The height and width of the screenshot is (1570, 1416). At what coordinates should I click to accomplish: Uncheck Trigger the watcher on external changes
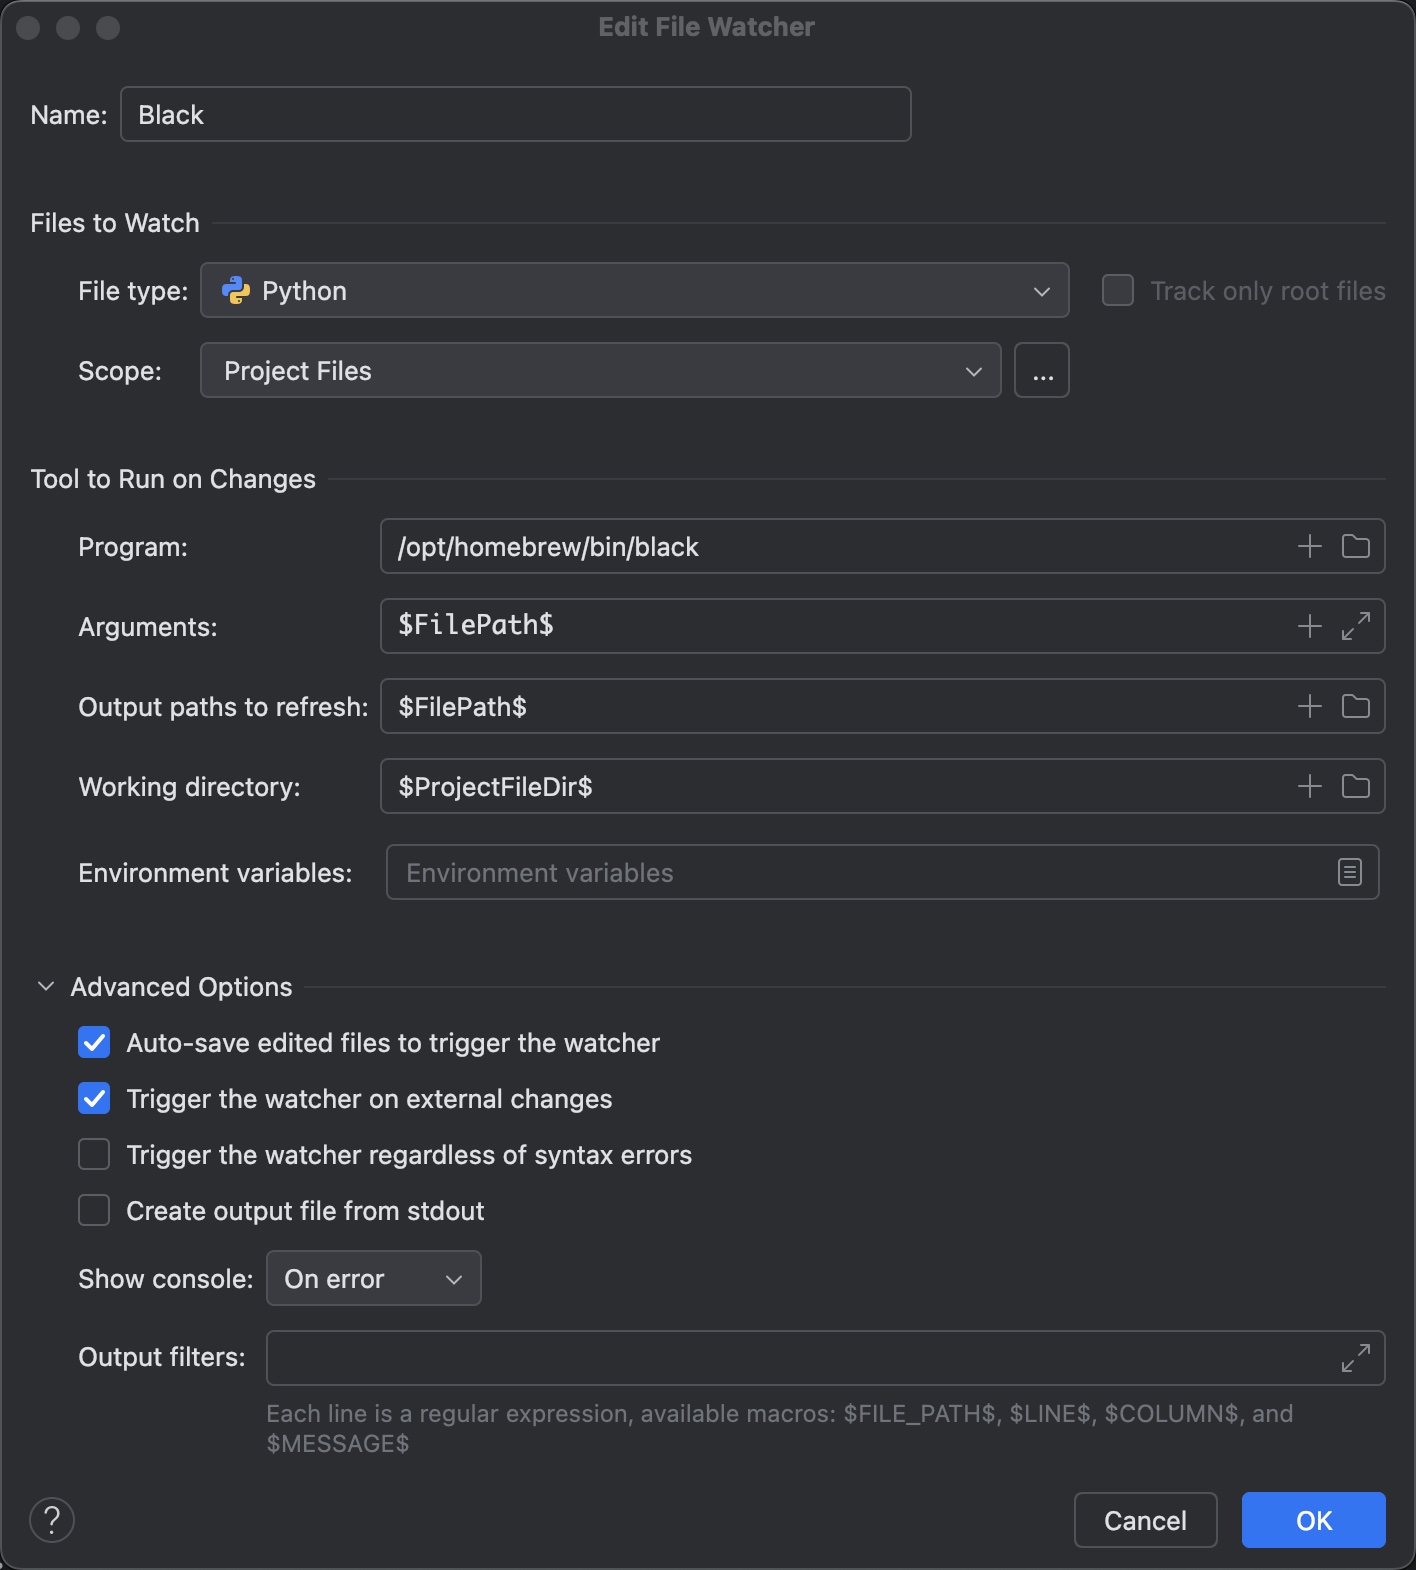click(x=94, y=1099)
